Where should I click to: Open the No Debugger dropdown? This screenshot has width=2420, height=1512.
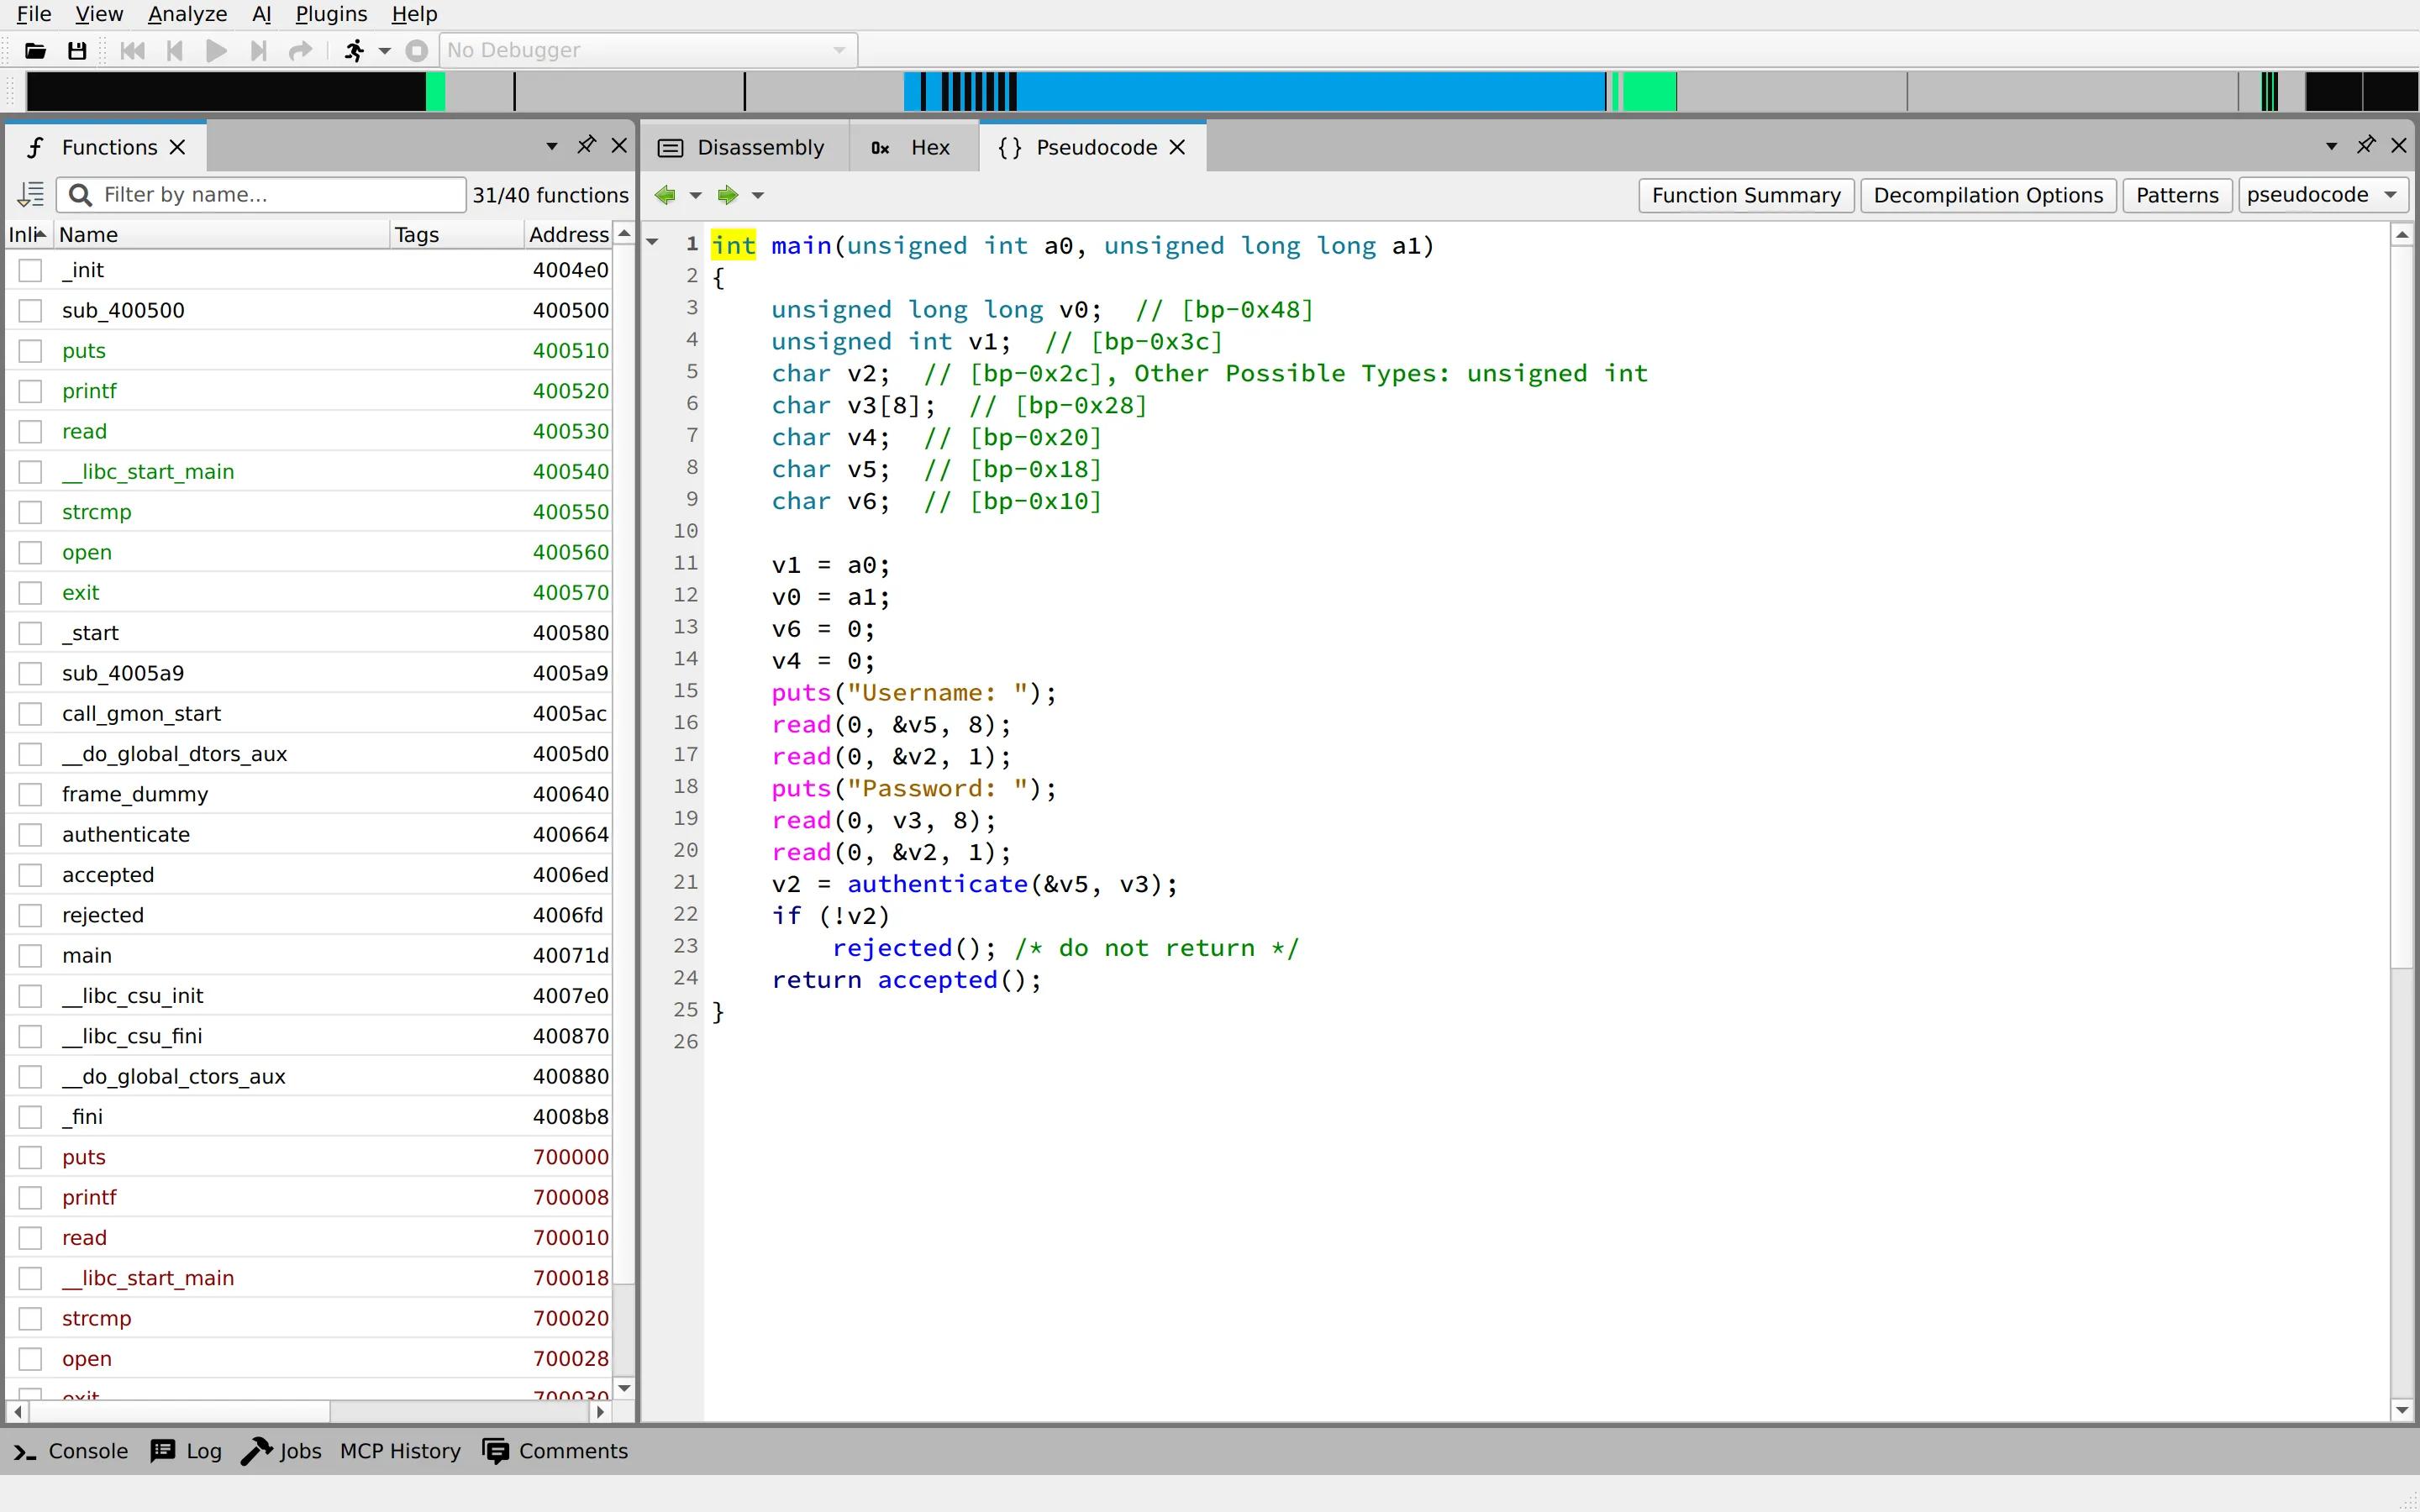(x=648, y=50)
